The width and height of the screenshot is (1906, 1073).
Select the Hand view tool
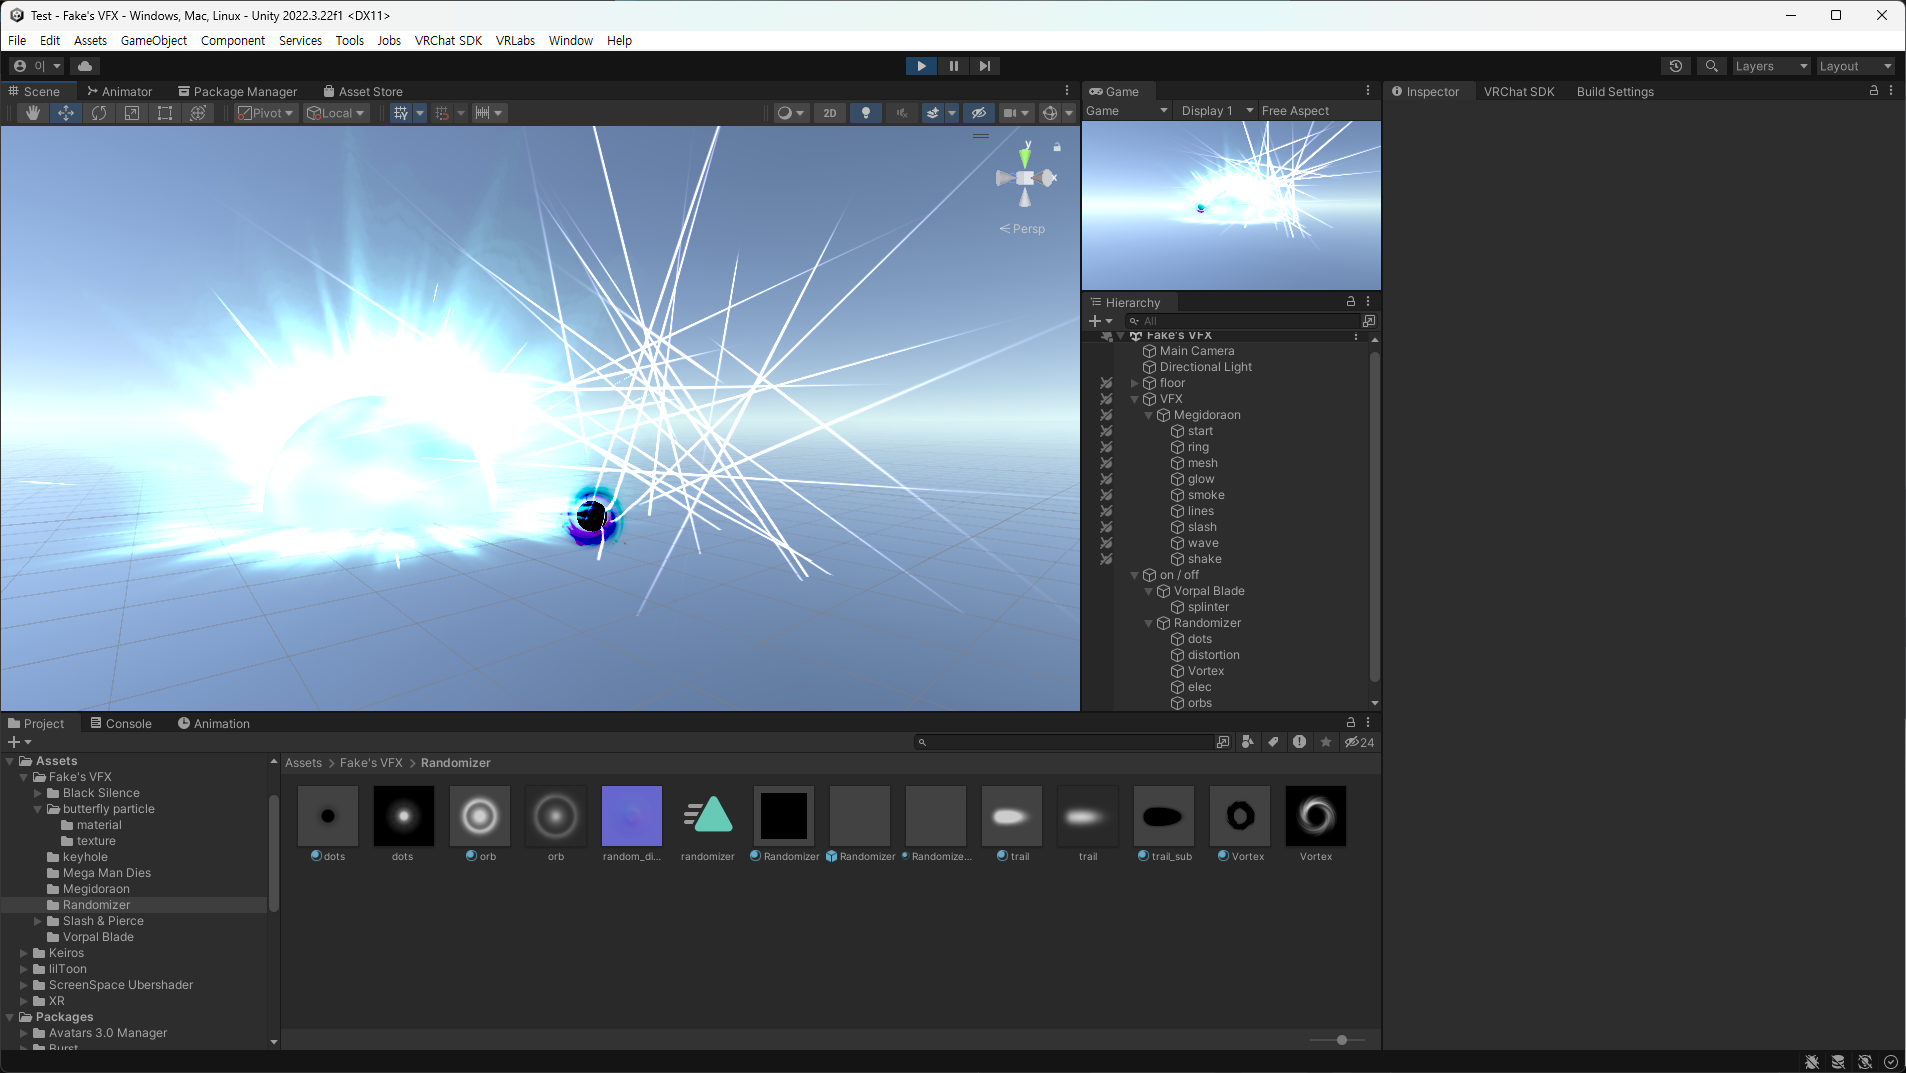click(x=33, y=113)
